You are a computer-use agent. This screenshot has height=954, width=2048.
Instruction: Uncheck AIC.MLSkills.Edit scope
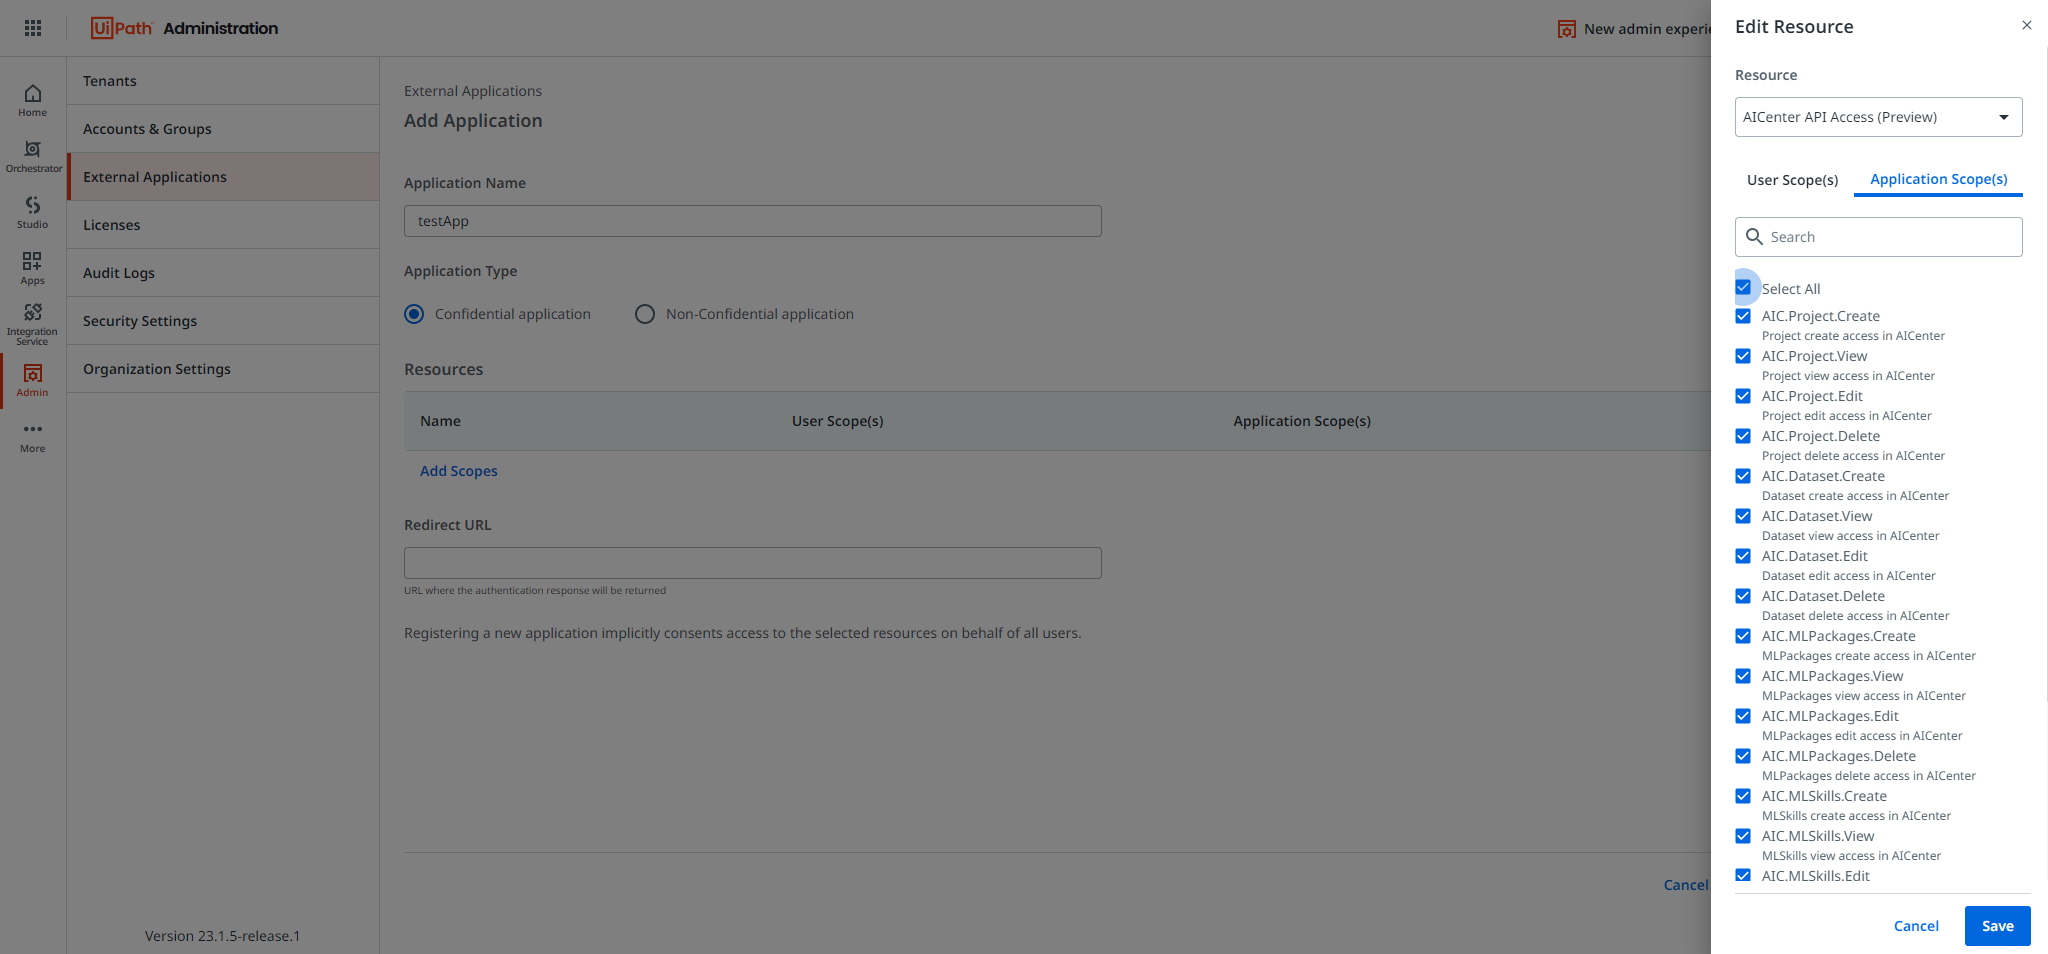pos(1743,875)
